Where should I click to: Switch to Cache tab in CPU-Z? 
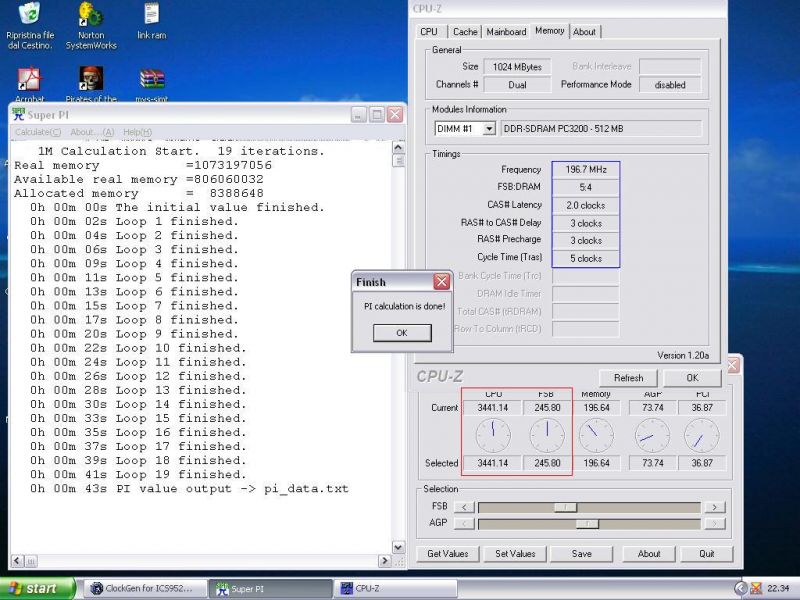click(465, 32)
